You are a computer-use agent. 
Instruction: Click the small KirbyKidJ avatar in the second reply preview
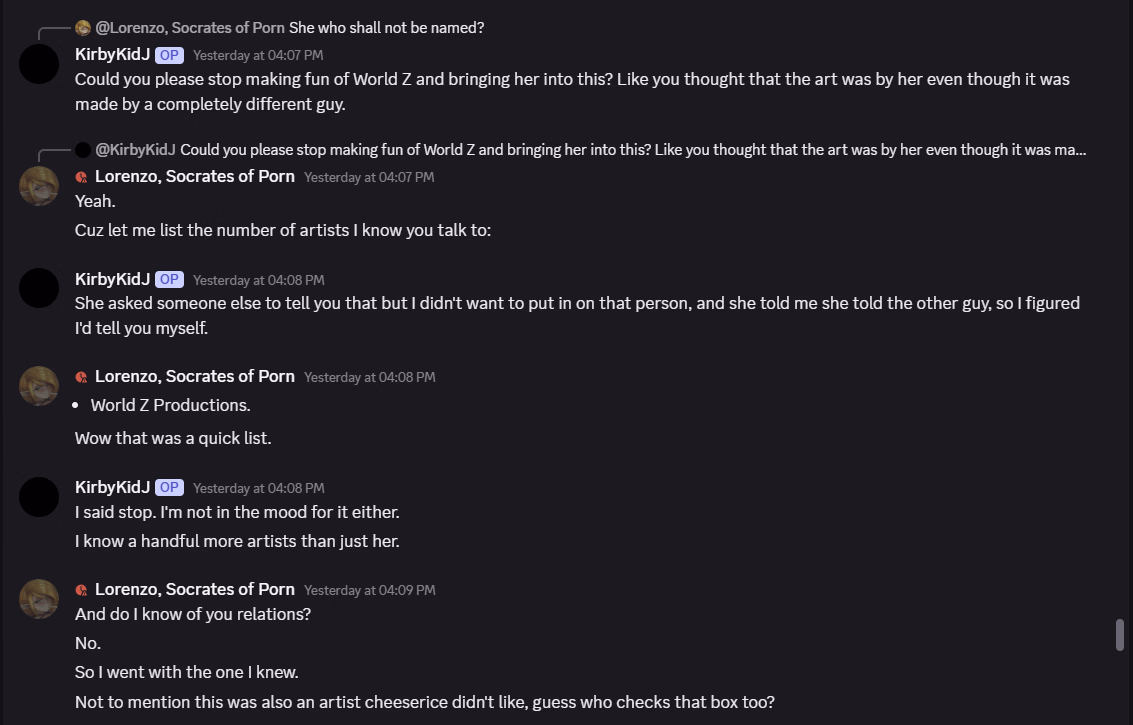point(83,150)
